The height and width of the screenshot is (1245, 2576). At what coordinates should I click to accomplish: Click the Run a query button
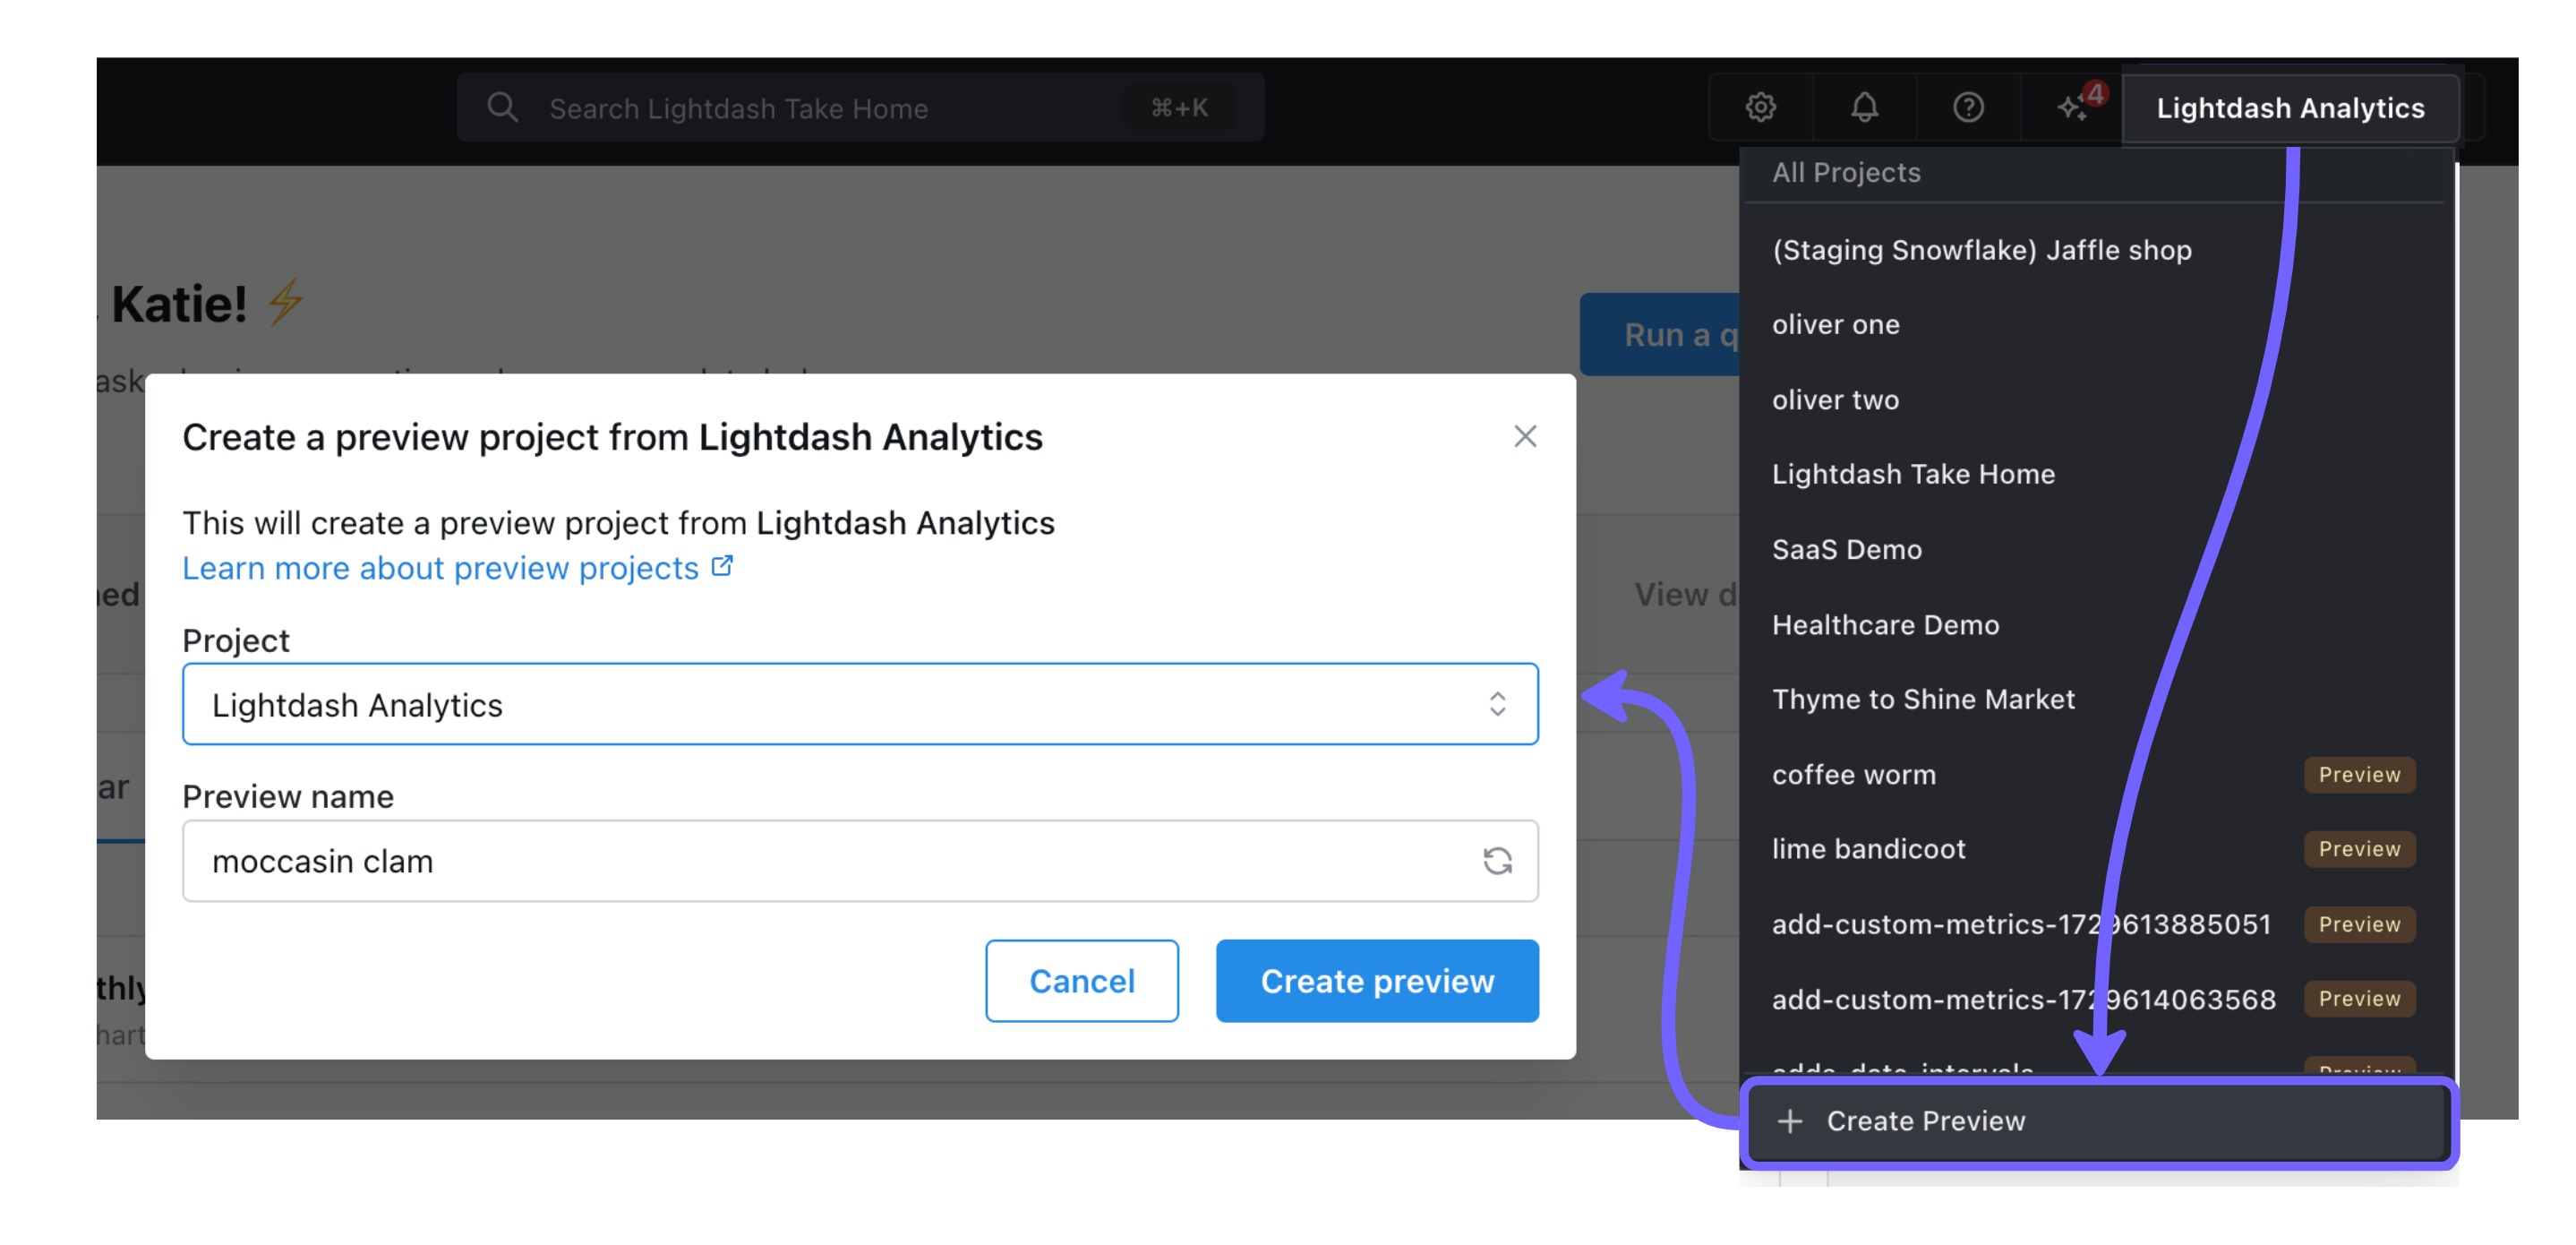(x=1660, y=335)
